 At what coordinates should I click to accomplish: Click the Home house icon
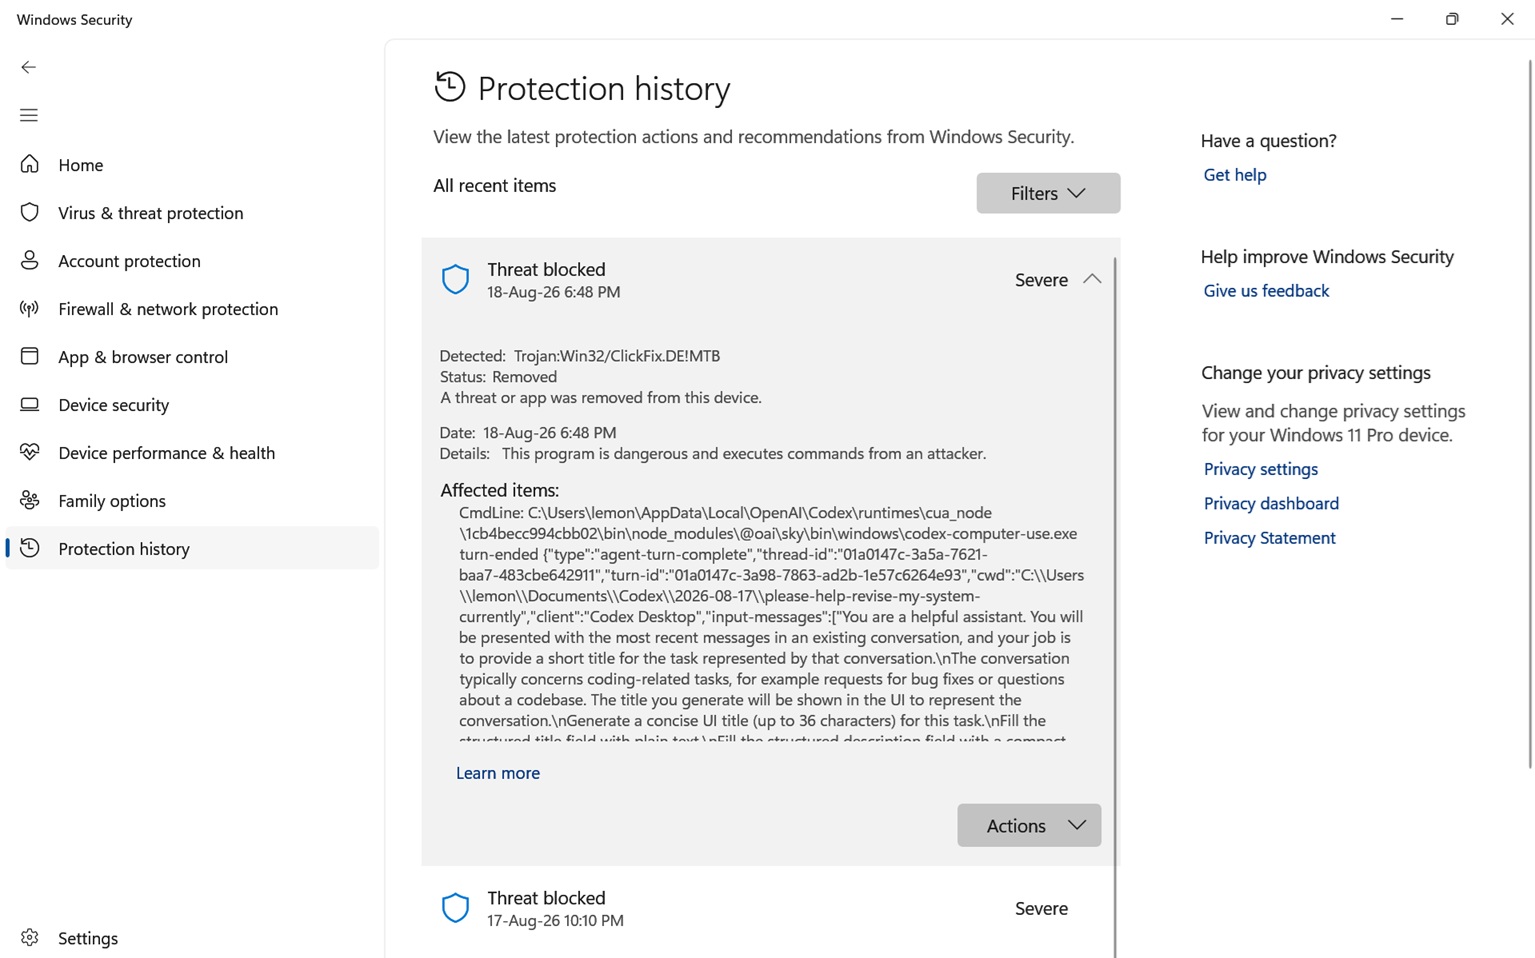click(30, 164)
